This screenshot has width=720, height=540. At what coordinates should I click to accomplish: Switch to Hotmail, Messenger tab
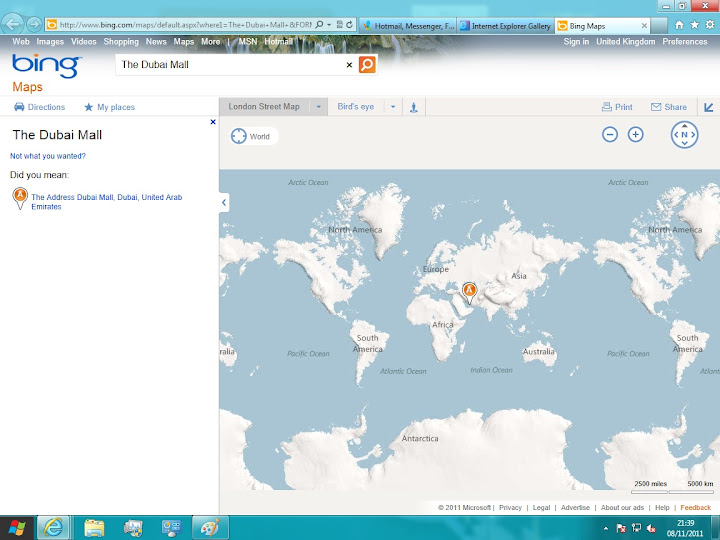point(408,26)
